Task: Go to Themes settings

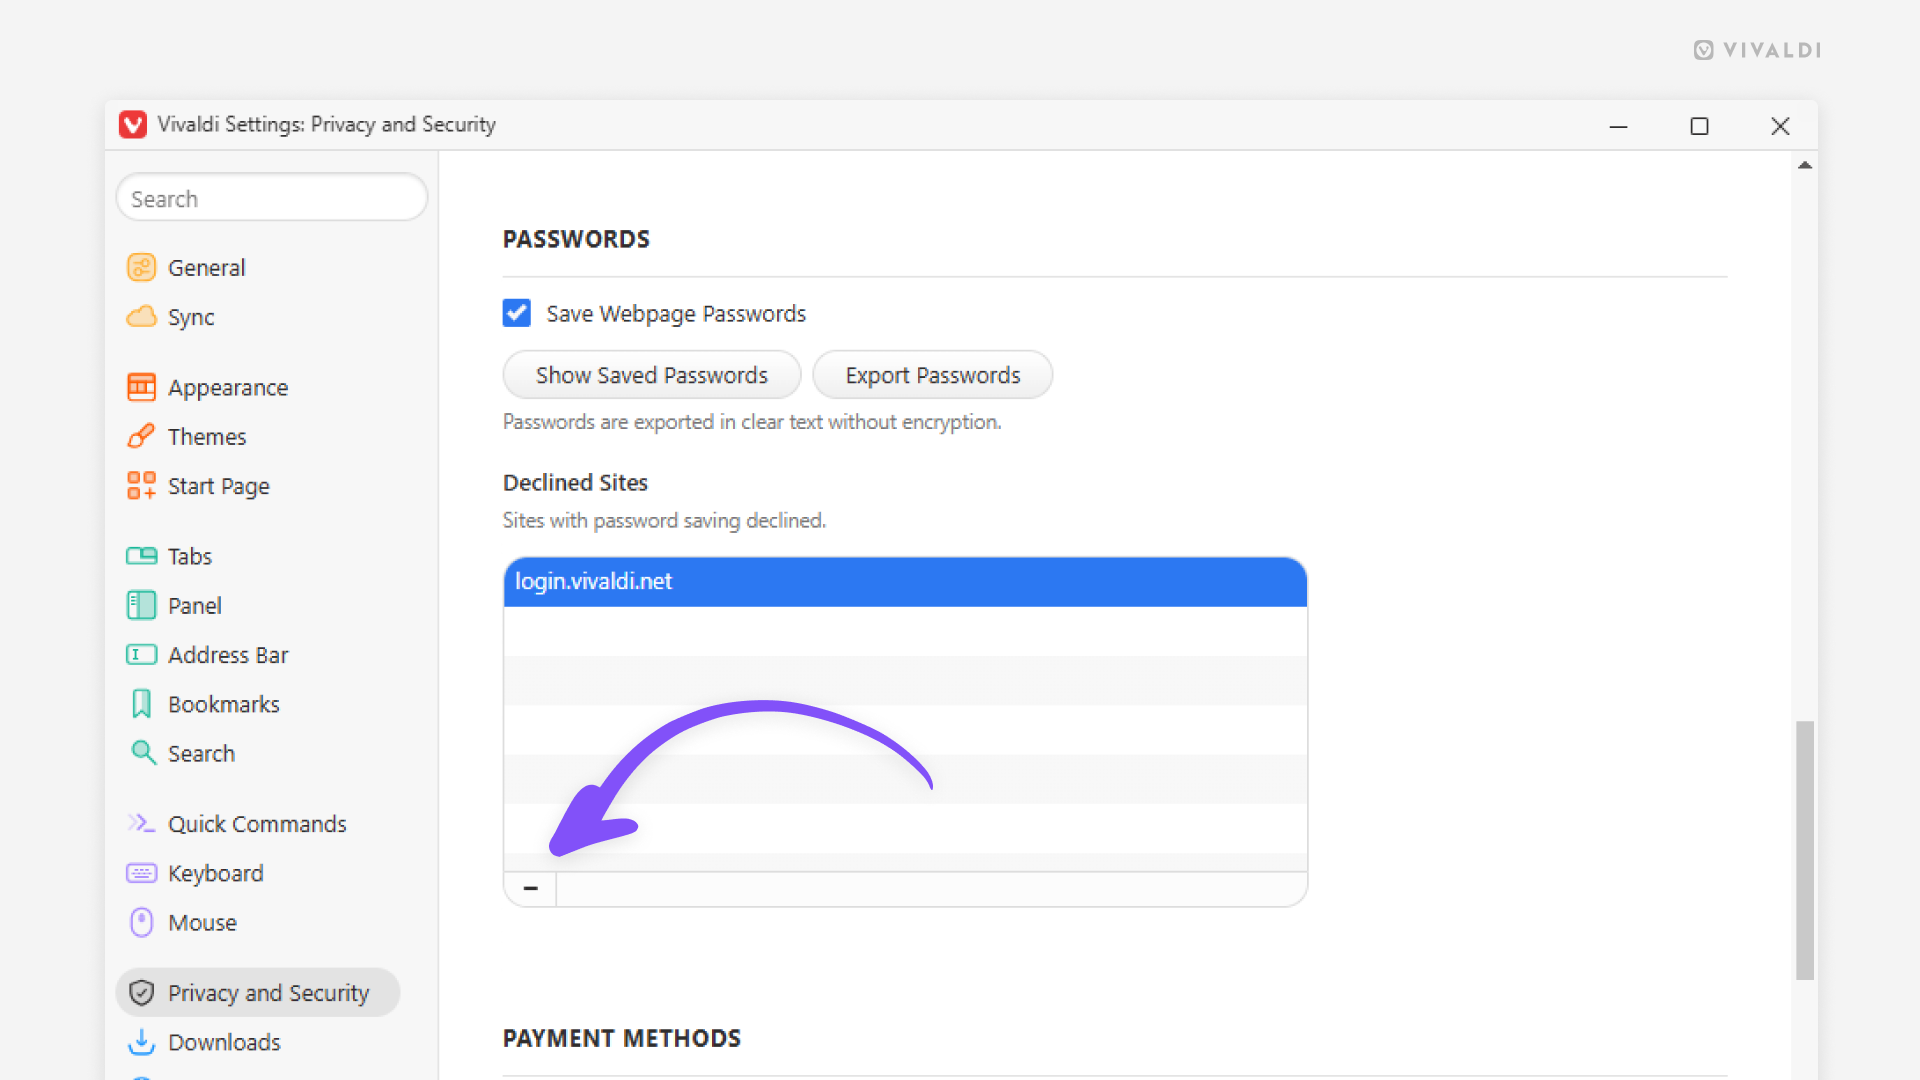Action: [207, 437]
